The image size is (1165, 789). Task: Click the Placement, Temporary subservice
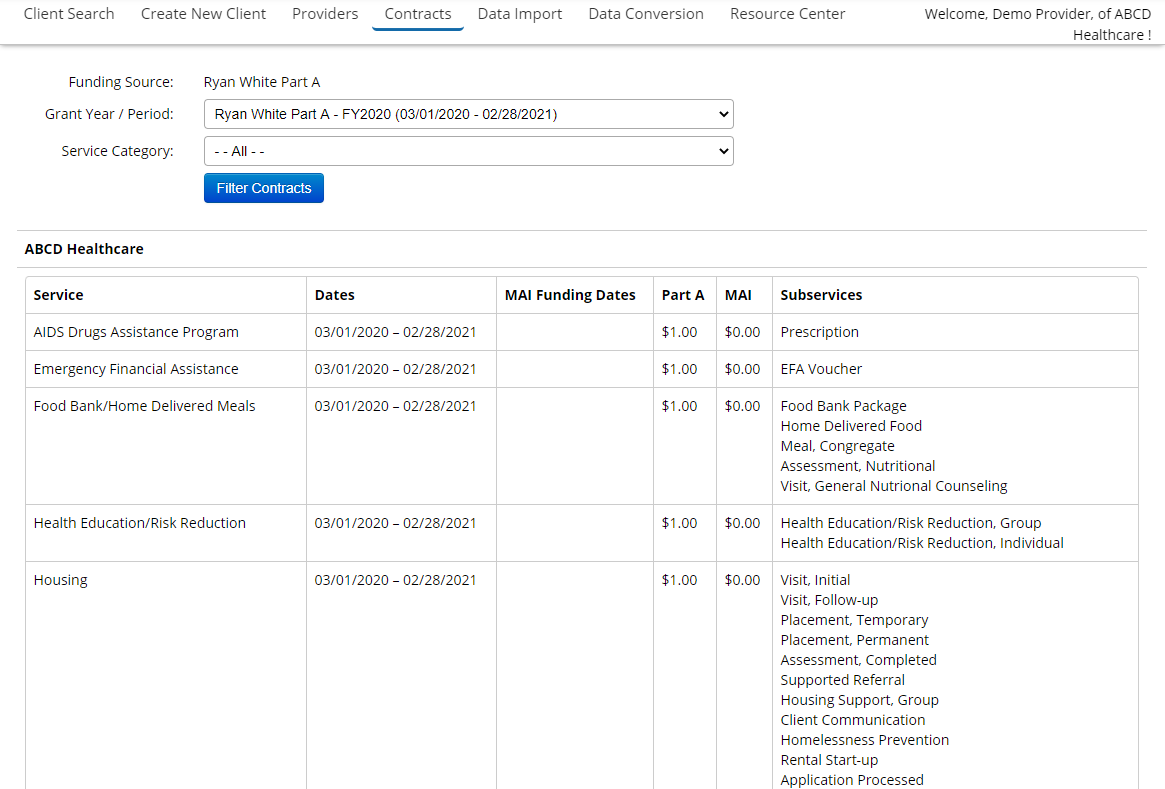click(854, 620)
